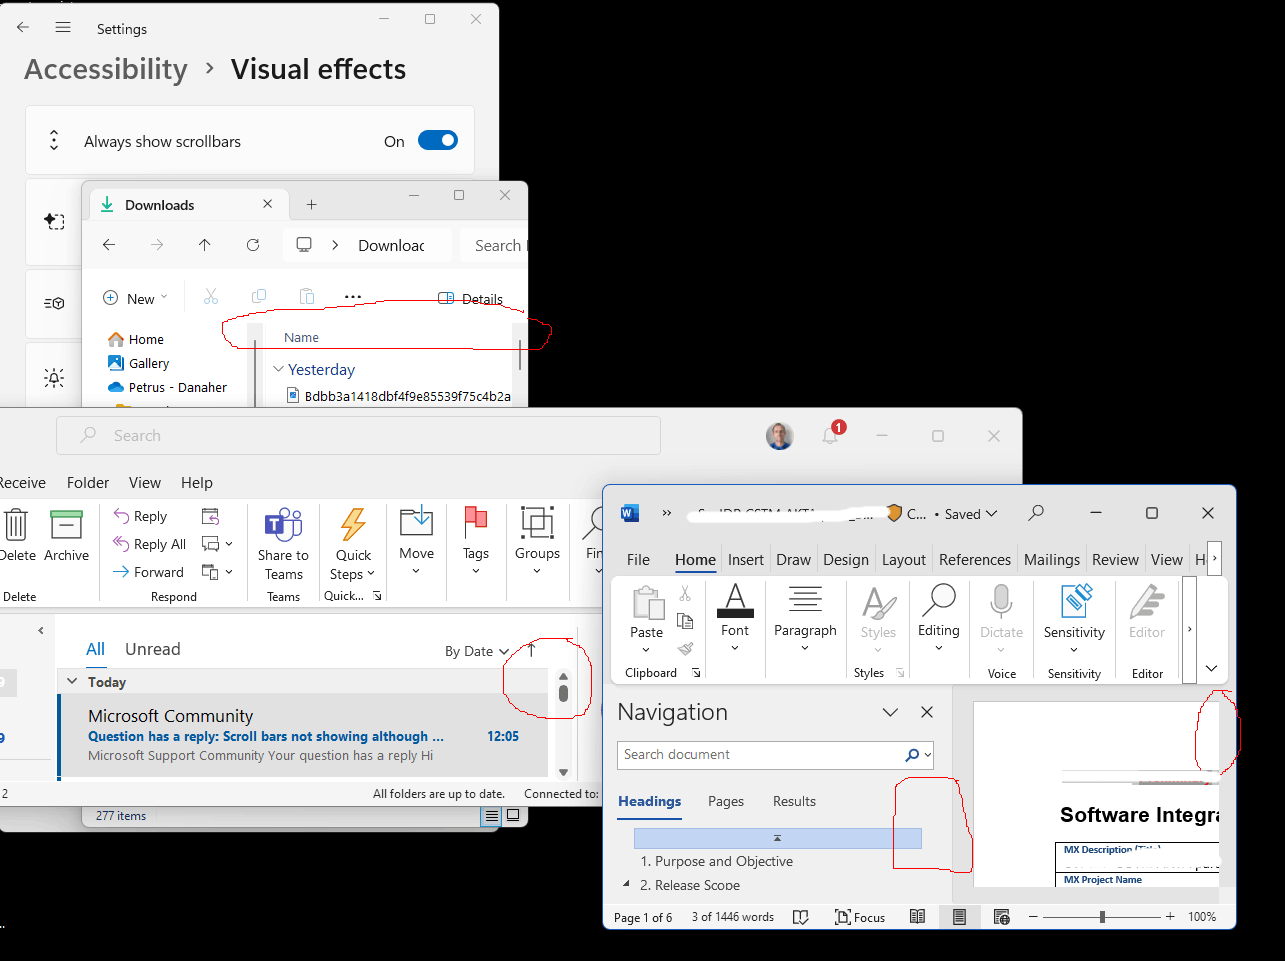Switch to the Insert ribbon tab

(746, 560)
